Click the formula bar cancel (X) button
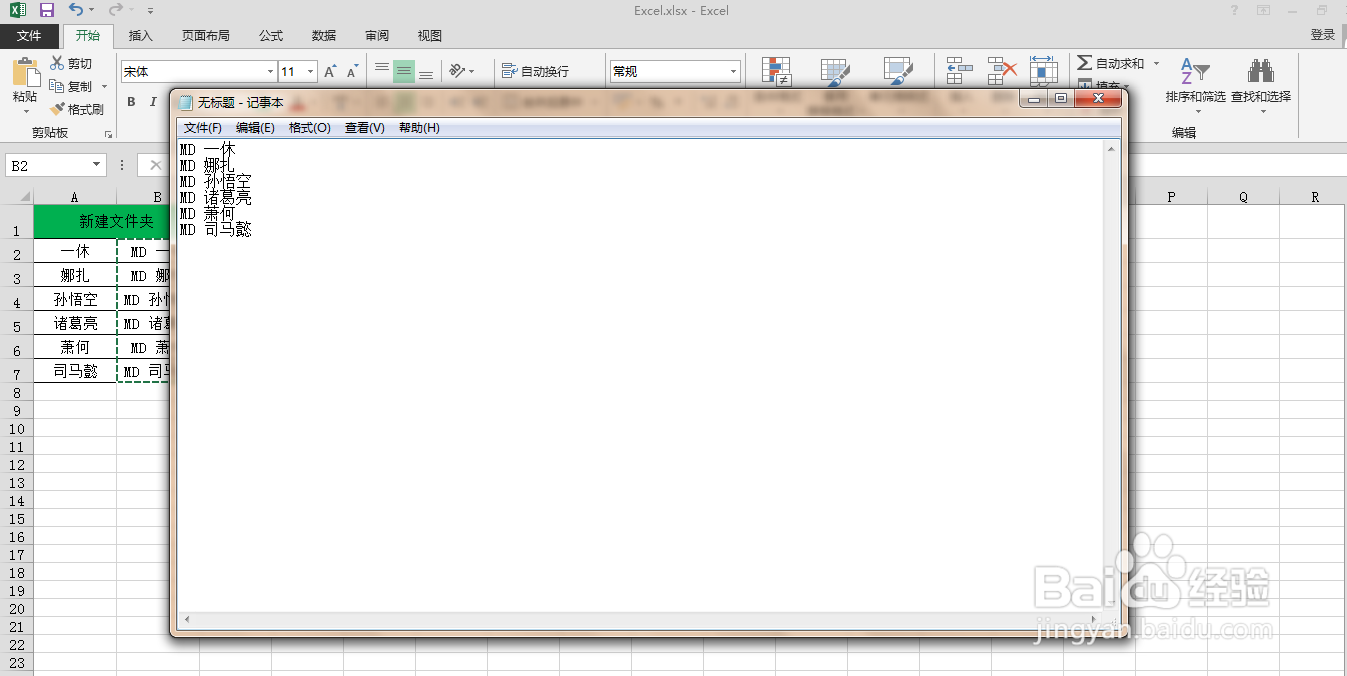 [x=155, y=165]
